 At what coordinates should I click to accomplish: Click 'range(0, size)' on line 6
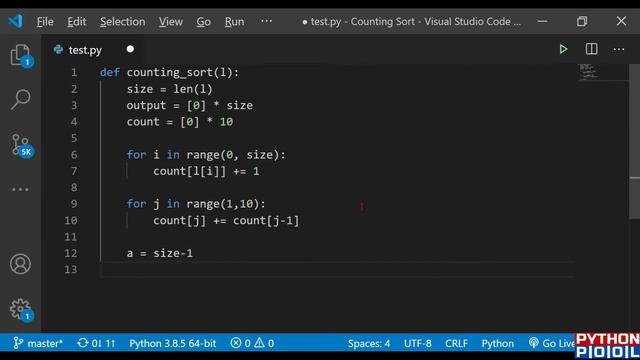point(233,155)
